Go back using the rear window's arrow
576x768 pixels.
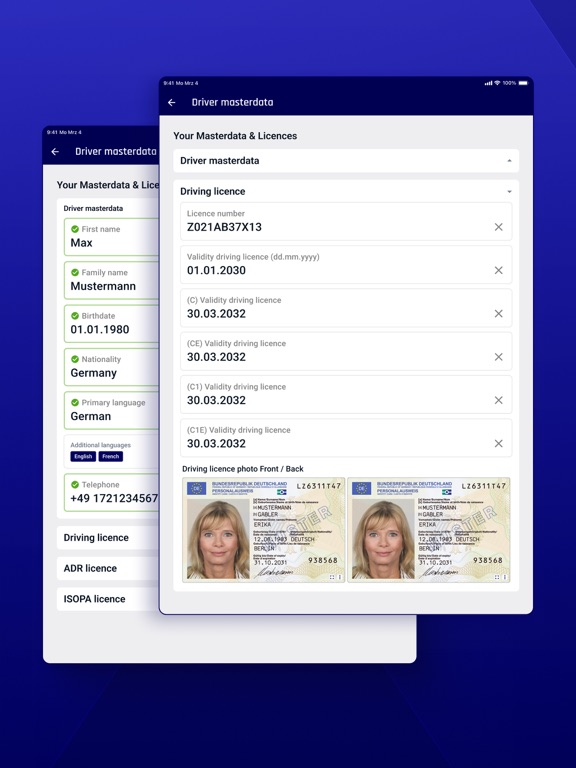[55, 152]
